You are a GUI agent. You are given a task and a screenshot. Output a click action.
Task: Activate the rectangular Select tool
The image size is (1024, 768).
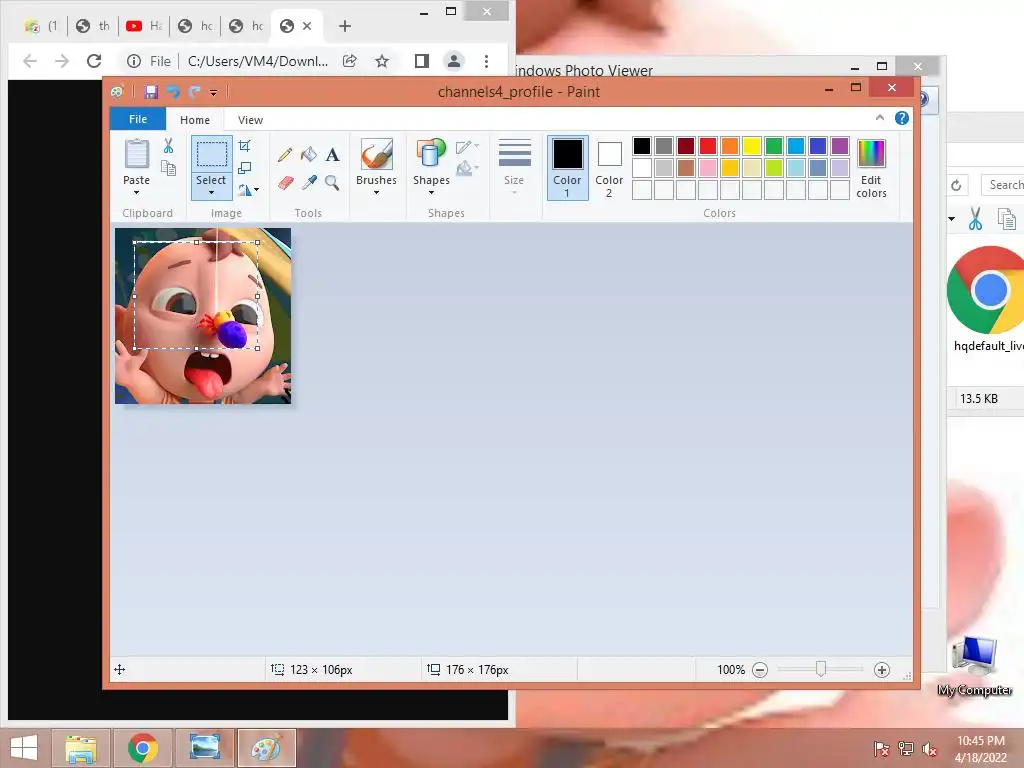pyautogui.click(x=212, y=155)
